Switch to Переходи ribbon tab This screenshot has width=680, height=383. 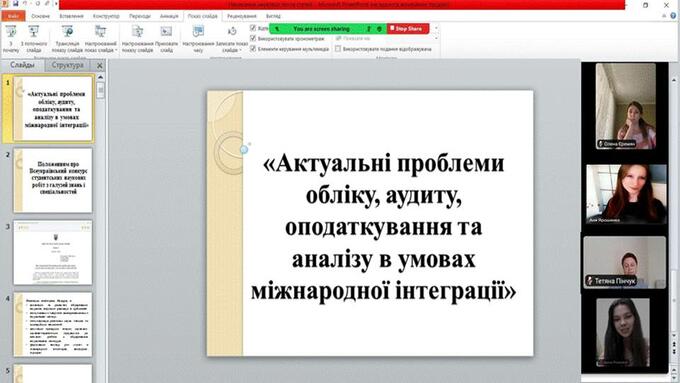pyautogui.click(x=140, y=16)
